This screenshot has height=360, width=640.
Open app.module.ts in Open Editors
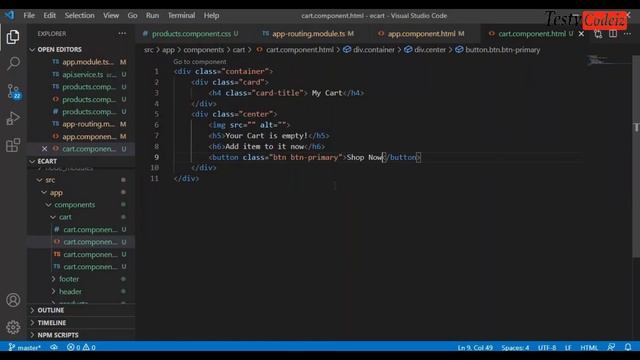pos(81,62)
